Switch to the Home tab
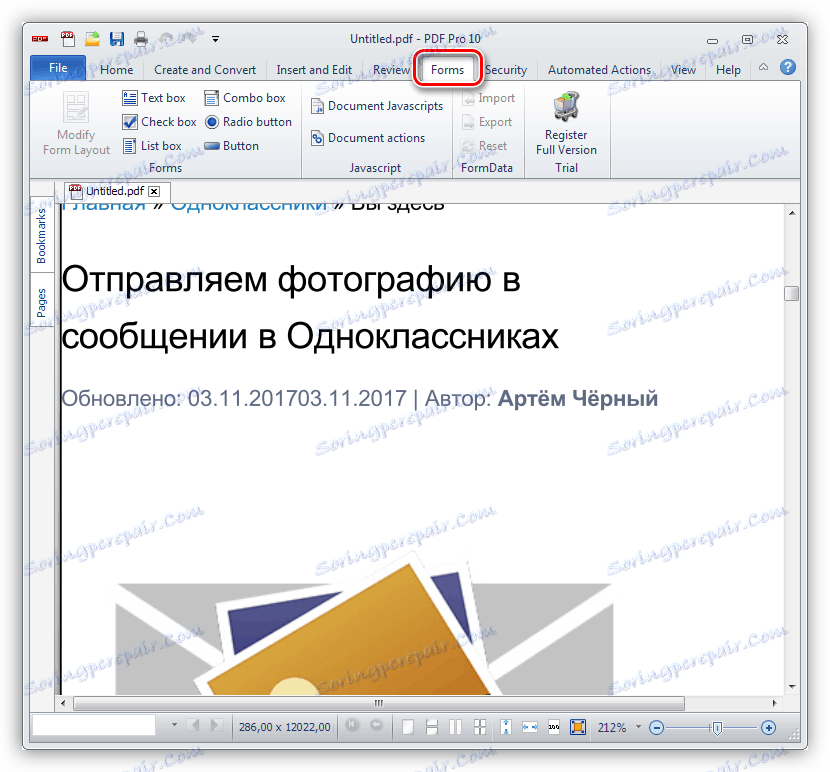This screenshot has height=772, width=830. (x=116, y=70)
